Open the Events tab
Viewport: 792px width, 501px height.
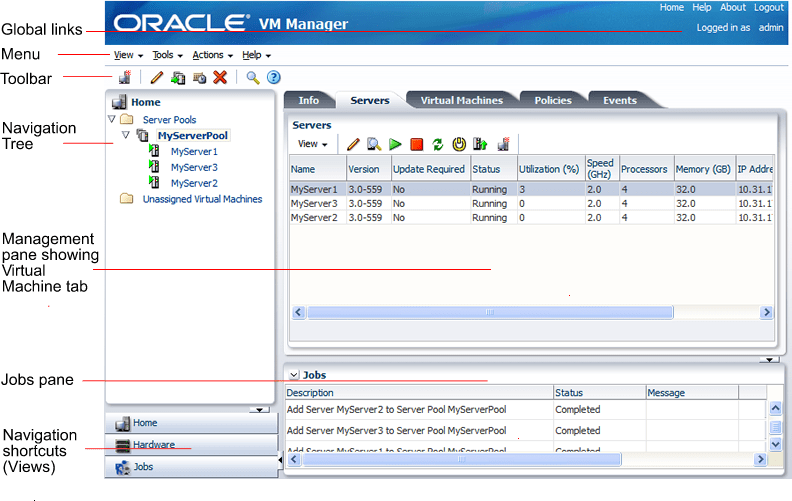coord(620,101)
